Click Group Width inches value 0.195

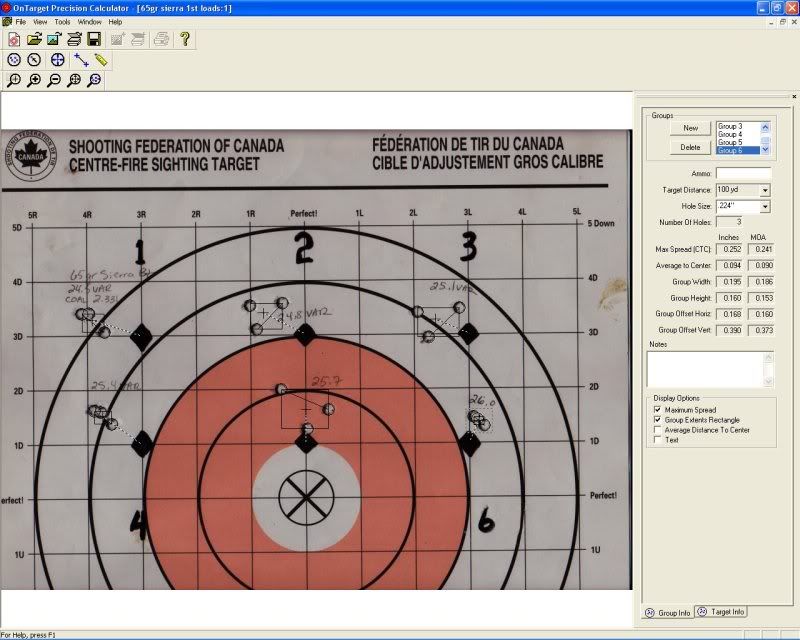(x=730, y=282)
